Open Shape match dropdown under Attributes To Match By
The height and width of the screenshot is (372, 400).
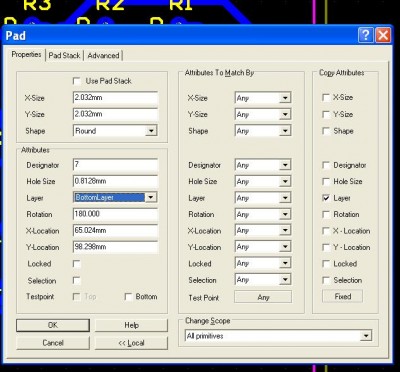263,131
